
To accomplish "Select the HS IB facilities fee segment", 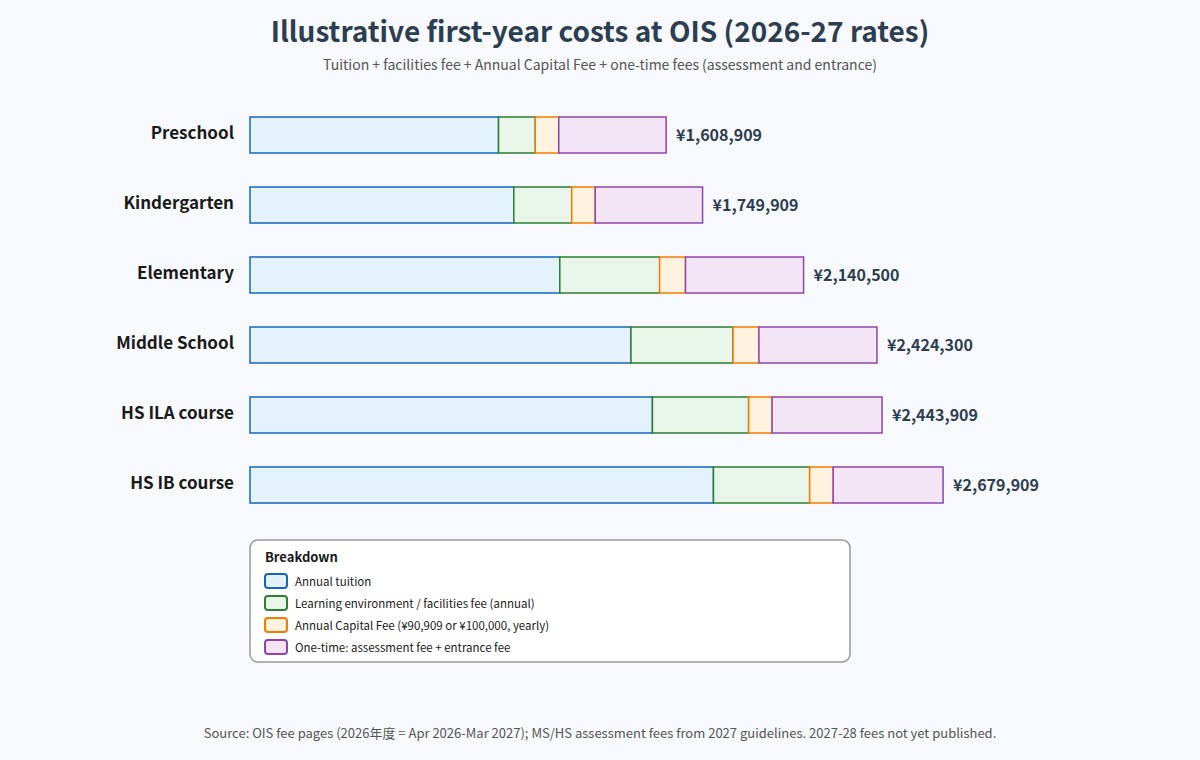I will pyautogui.click(x=762, y=485).
